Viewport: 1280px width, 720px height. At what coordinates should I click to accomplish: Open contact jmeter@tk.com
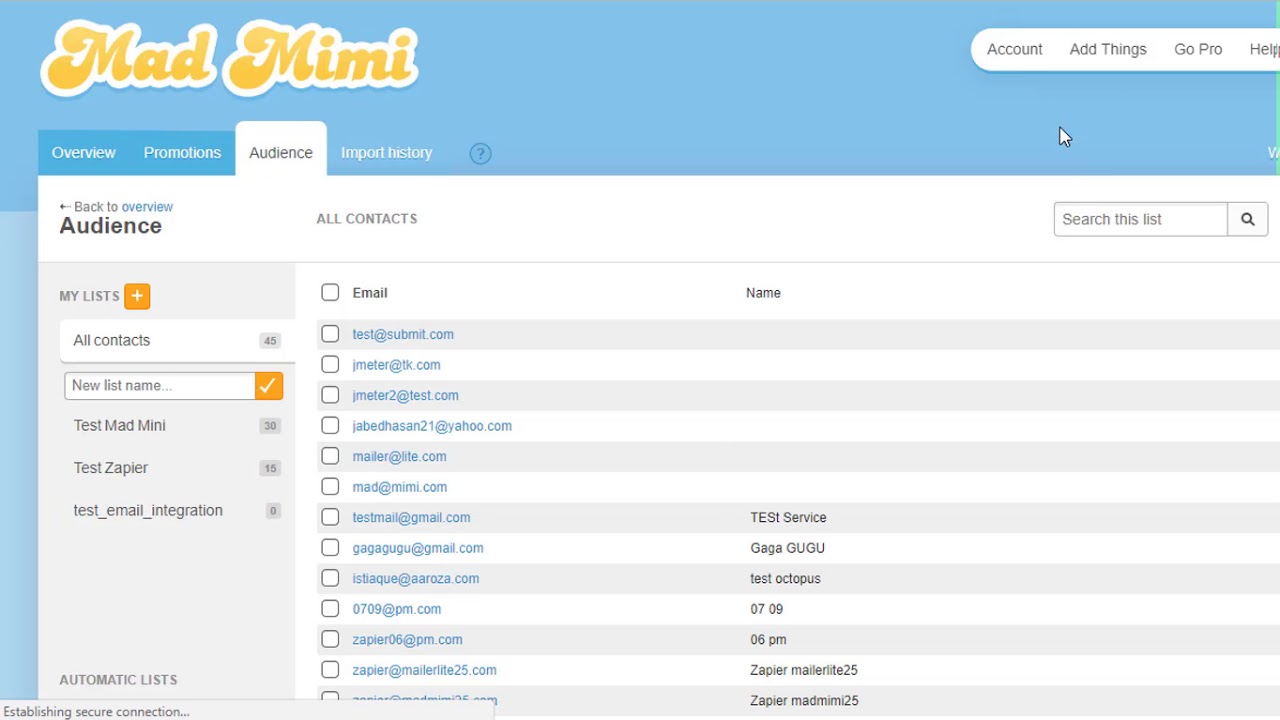(x=396, y=365)
